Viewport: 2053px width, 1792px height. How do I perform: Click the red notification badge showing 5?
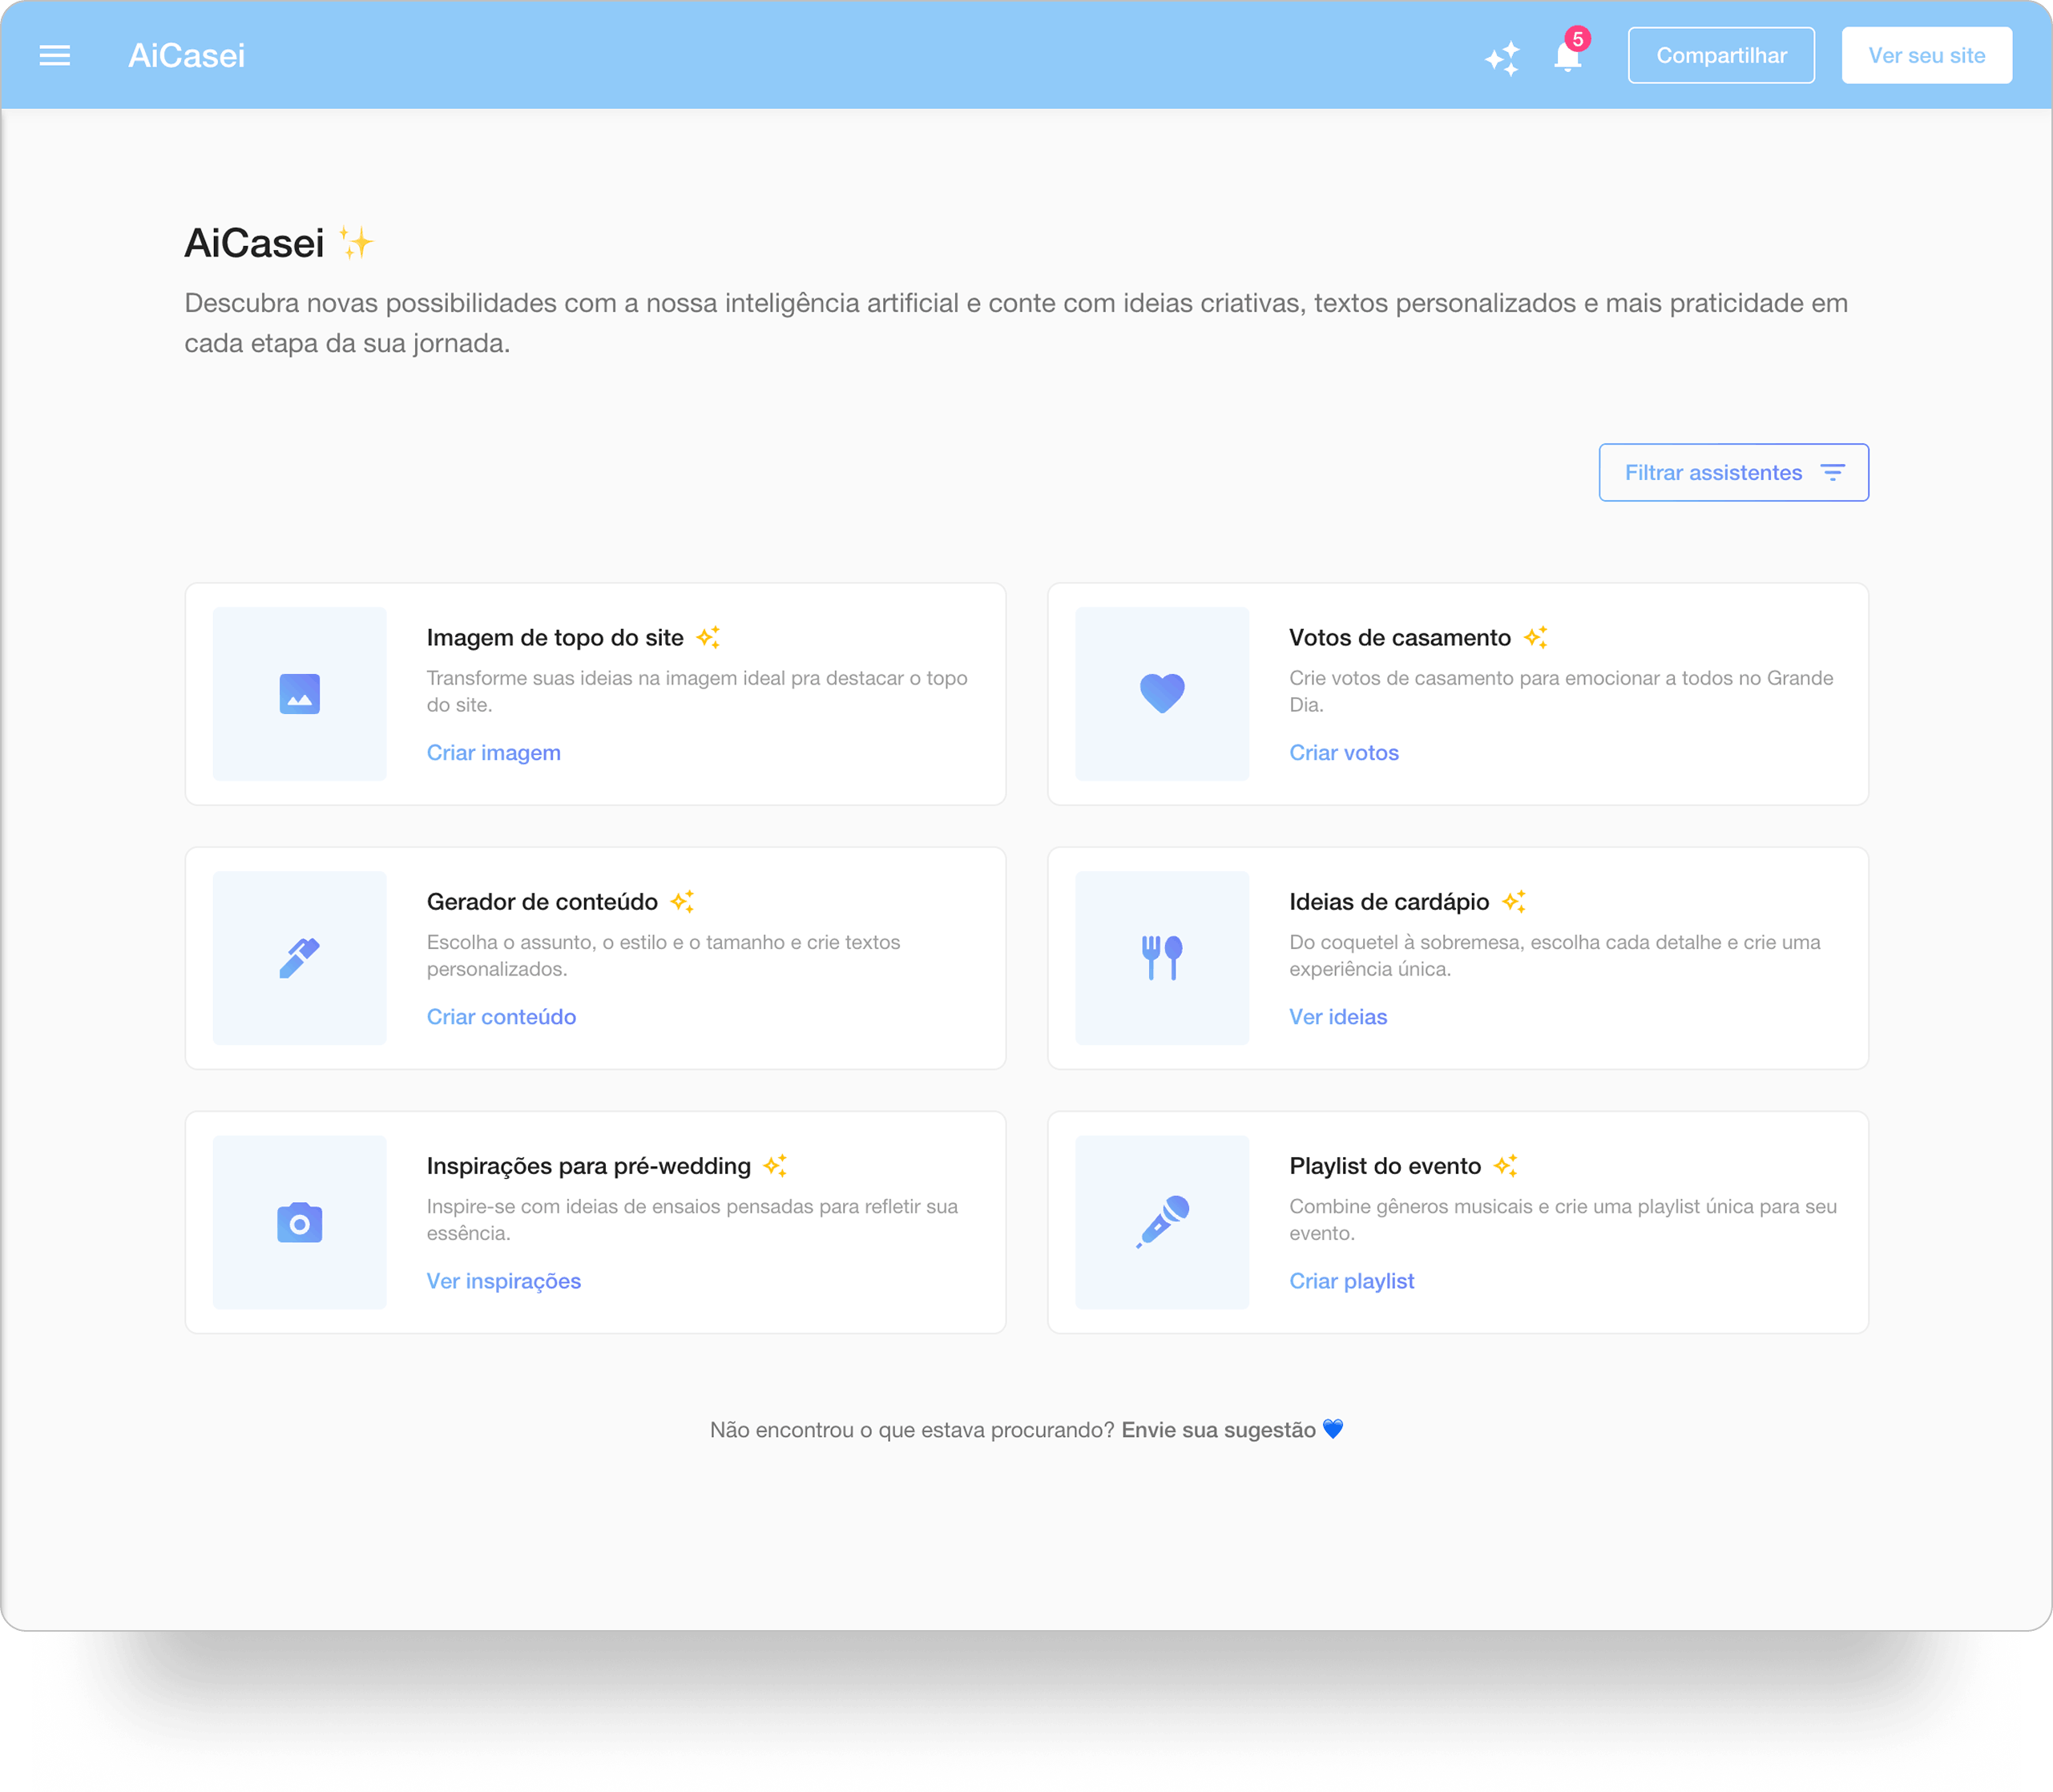(1578, 39)
